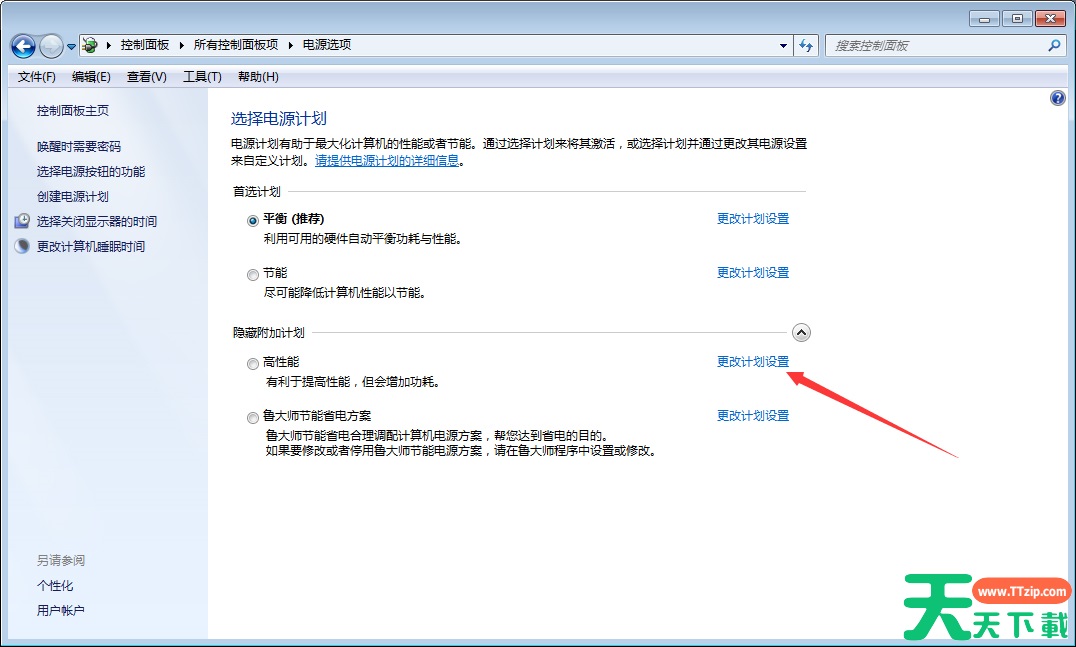
Task: Click the monitor icon beside 选择关闭显示器的时间
Action: point(22,221)
